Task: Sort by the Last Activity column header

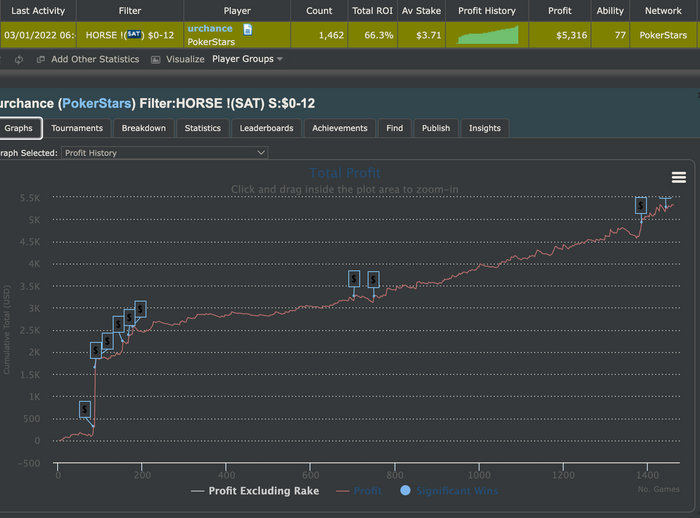Action: pos(38,11)
